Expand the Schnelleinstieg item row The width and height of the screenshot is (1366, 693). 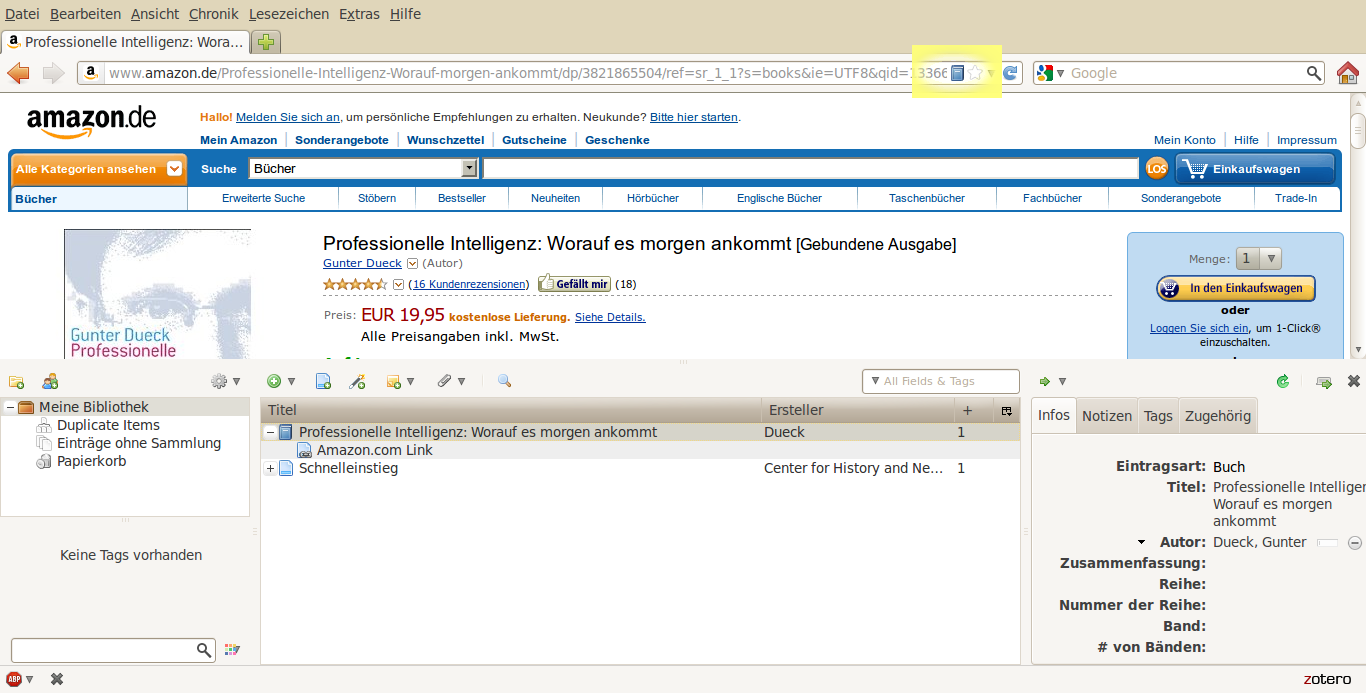point(270,468)
